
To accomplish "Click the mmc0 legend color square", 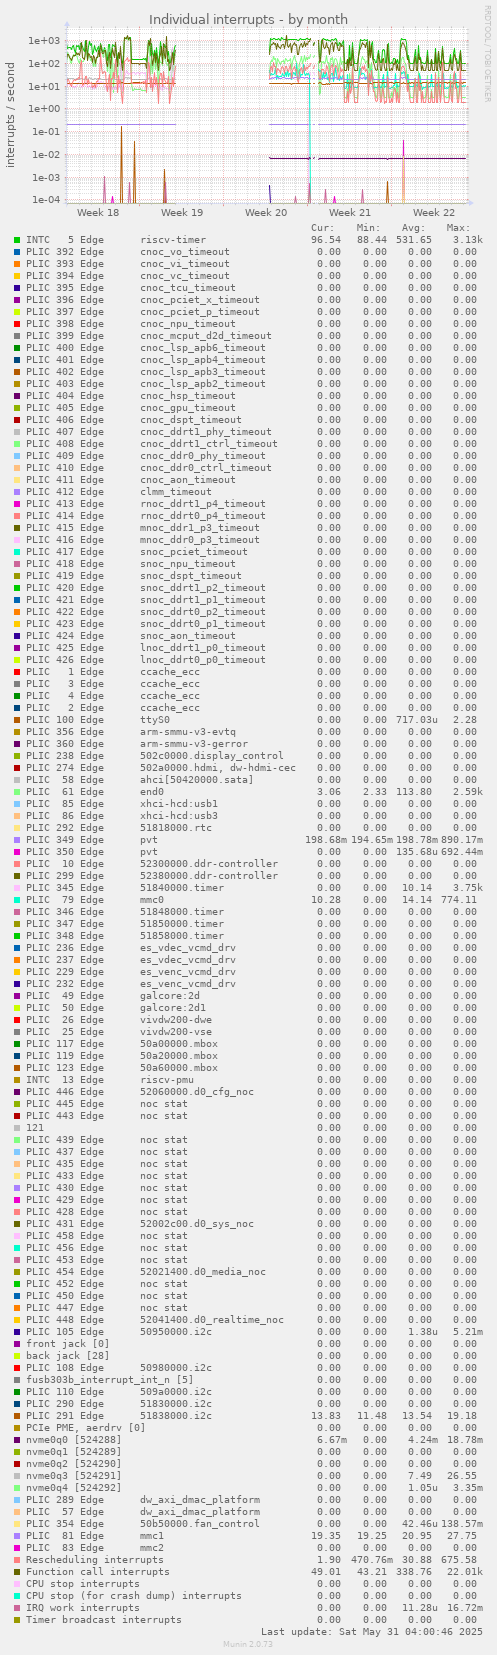I will click(x=17, y=900).
